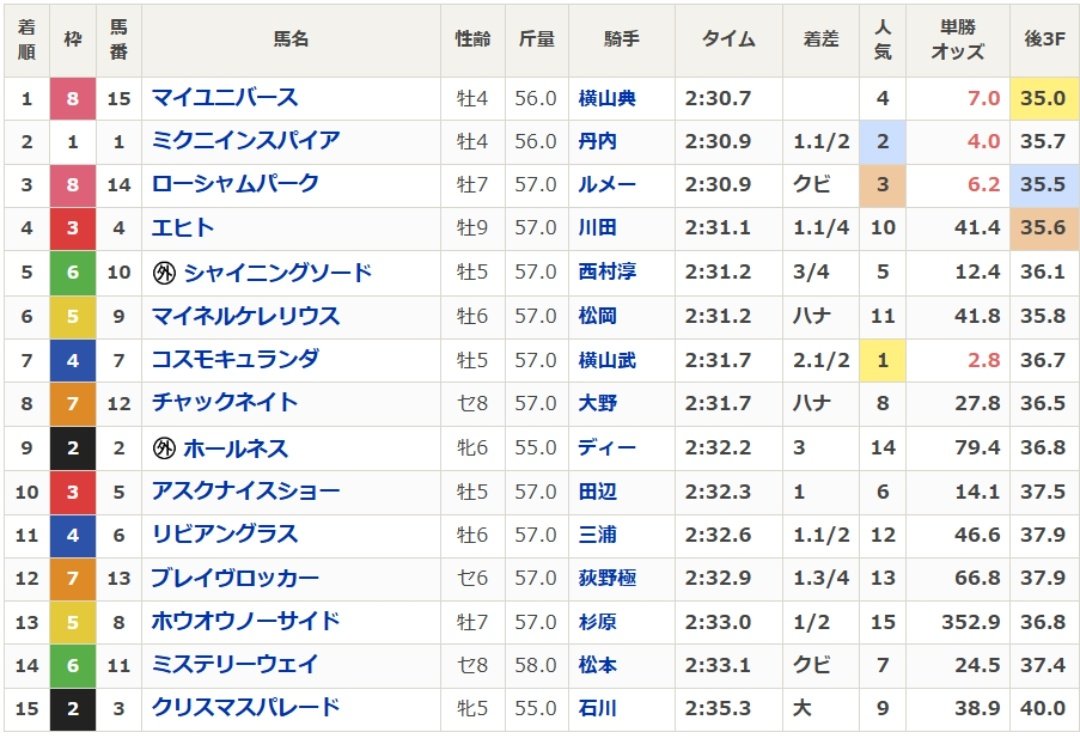Click the 後3F column header

click(x=1044, y=40)
